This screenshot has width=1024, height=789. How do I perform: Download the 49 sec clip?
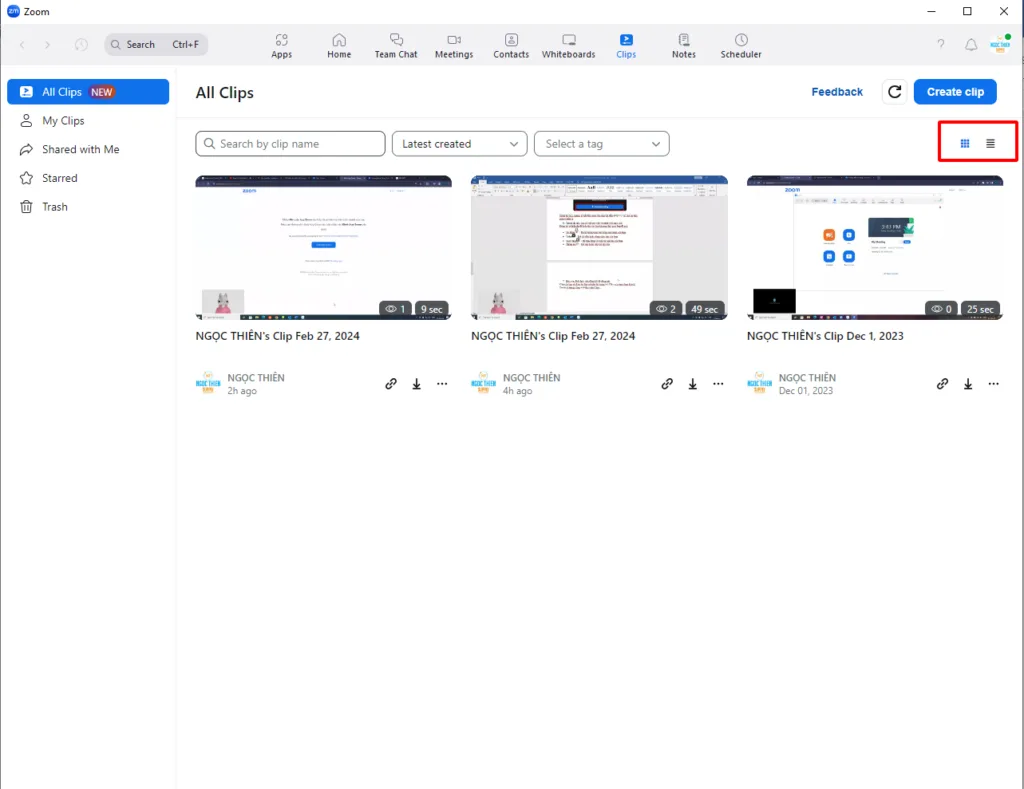[x=692, y=384]
